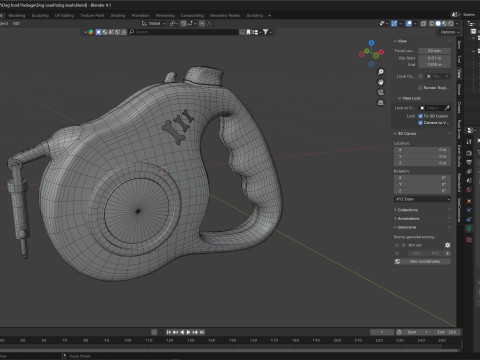Viewport: 480px width, 360px height.
Task: Click the highlighted blue asset bar icon
Action: [98, 32]
